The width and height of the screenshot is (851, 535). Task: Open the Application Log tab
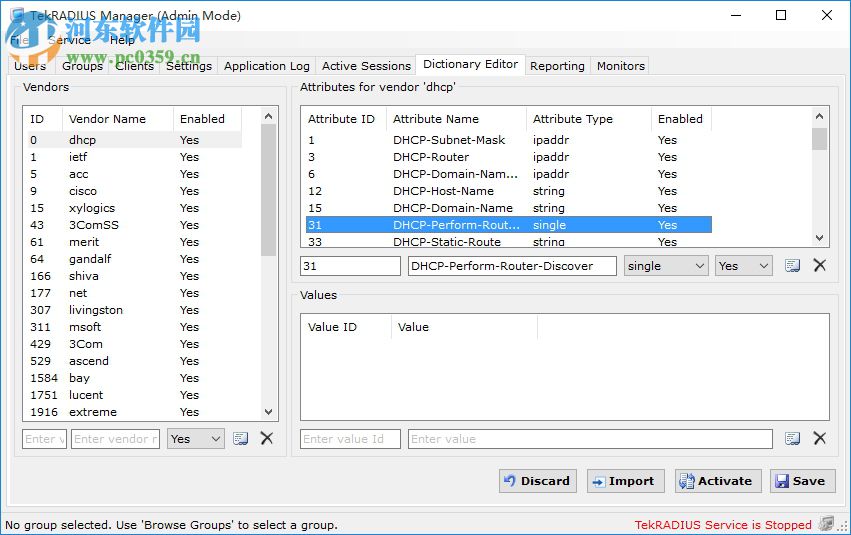[x=266, y=66]
